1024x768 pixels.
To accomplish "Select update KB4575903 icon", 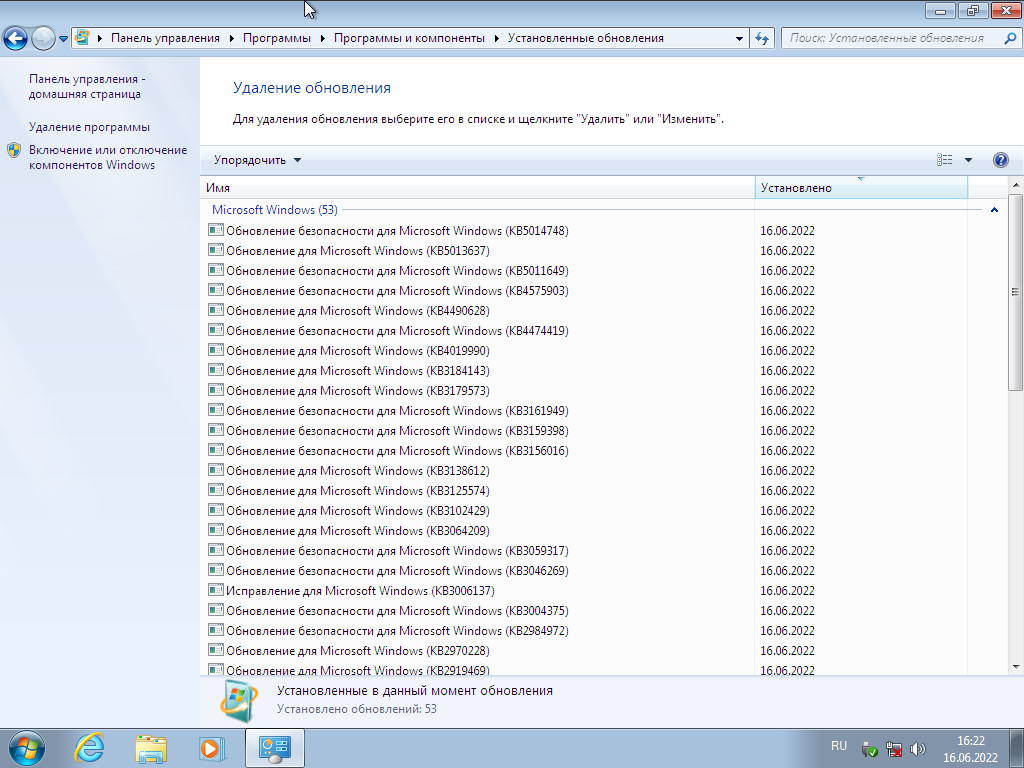I will click(x=216, y=290).
